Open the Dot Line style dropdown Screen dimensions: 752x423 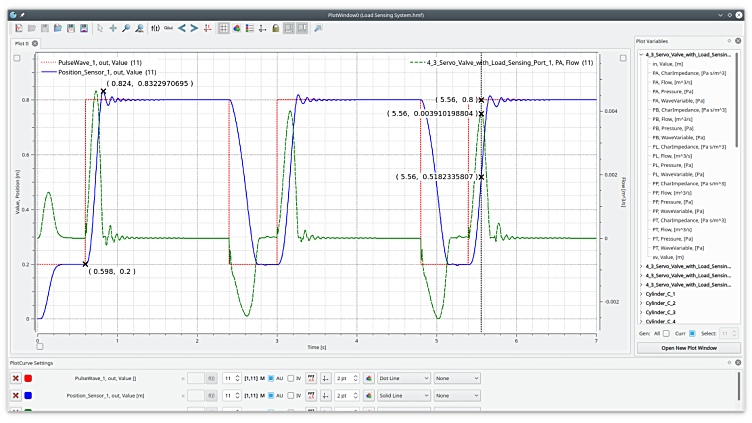pyautogui.click(x=404, y=378)
